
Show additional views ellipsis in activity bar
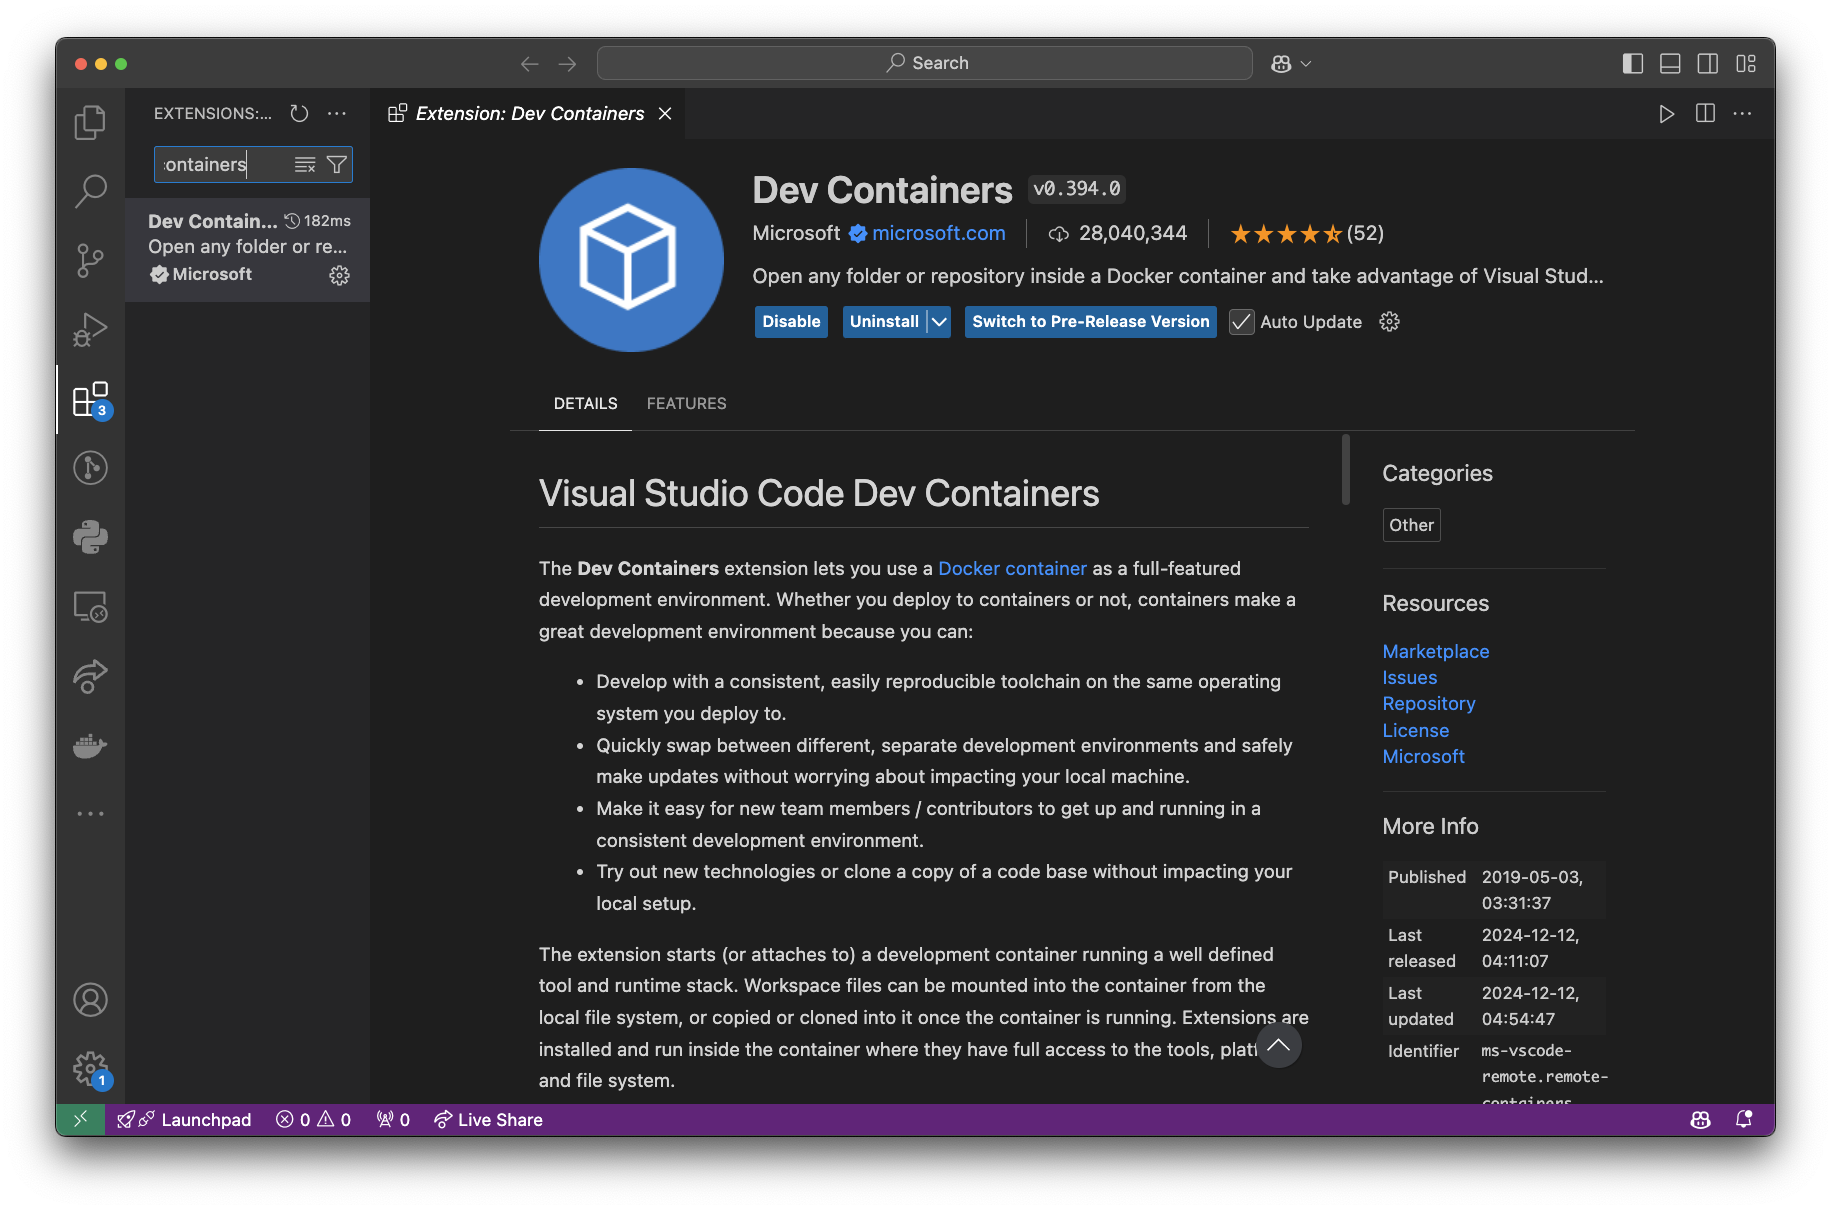pos(90,814)
